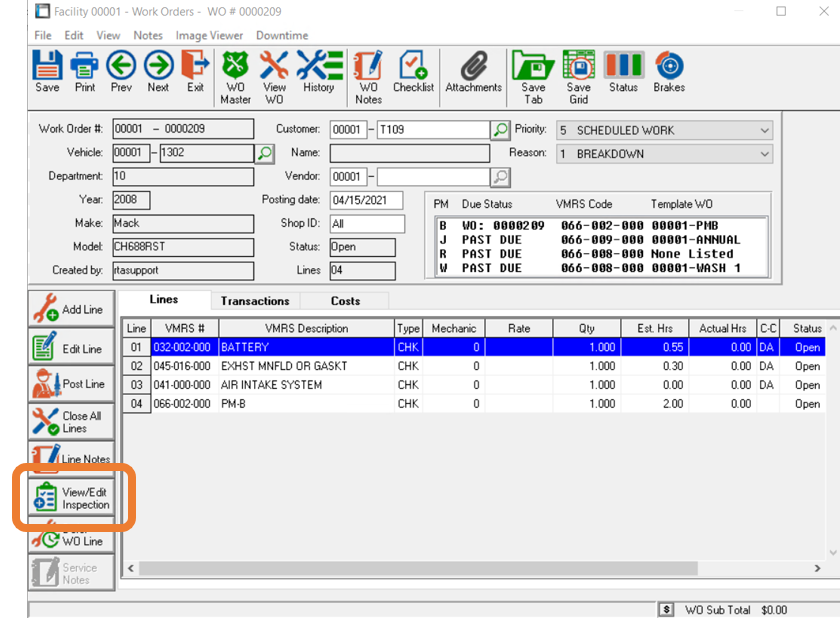
Task: Open the Brakes tool
Action: [x=669, y=72]
